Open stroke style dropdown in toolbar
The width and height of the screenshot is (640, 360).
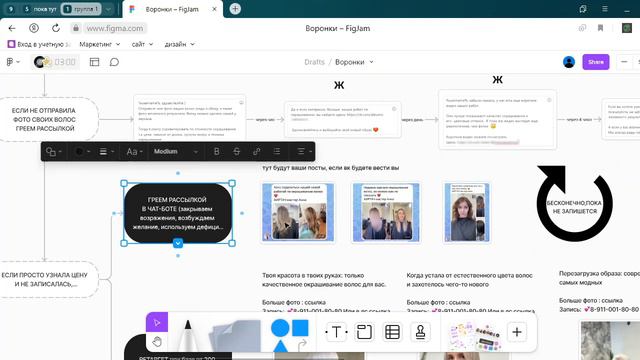pos(107,152)
